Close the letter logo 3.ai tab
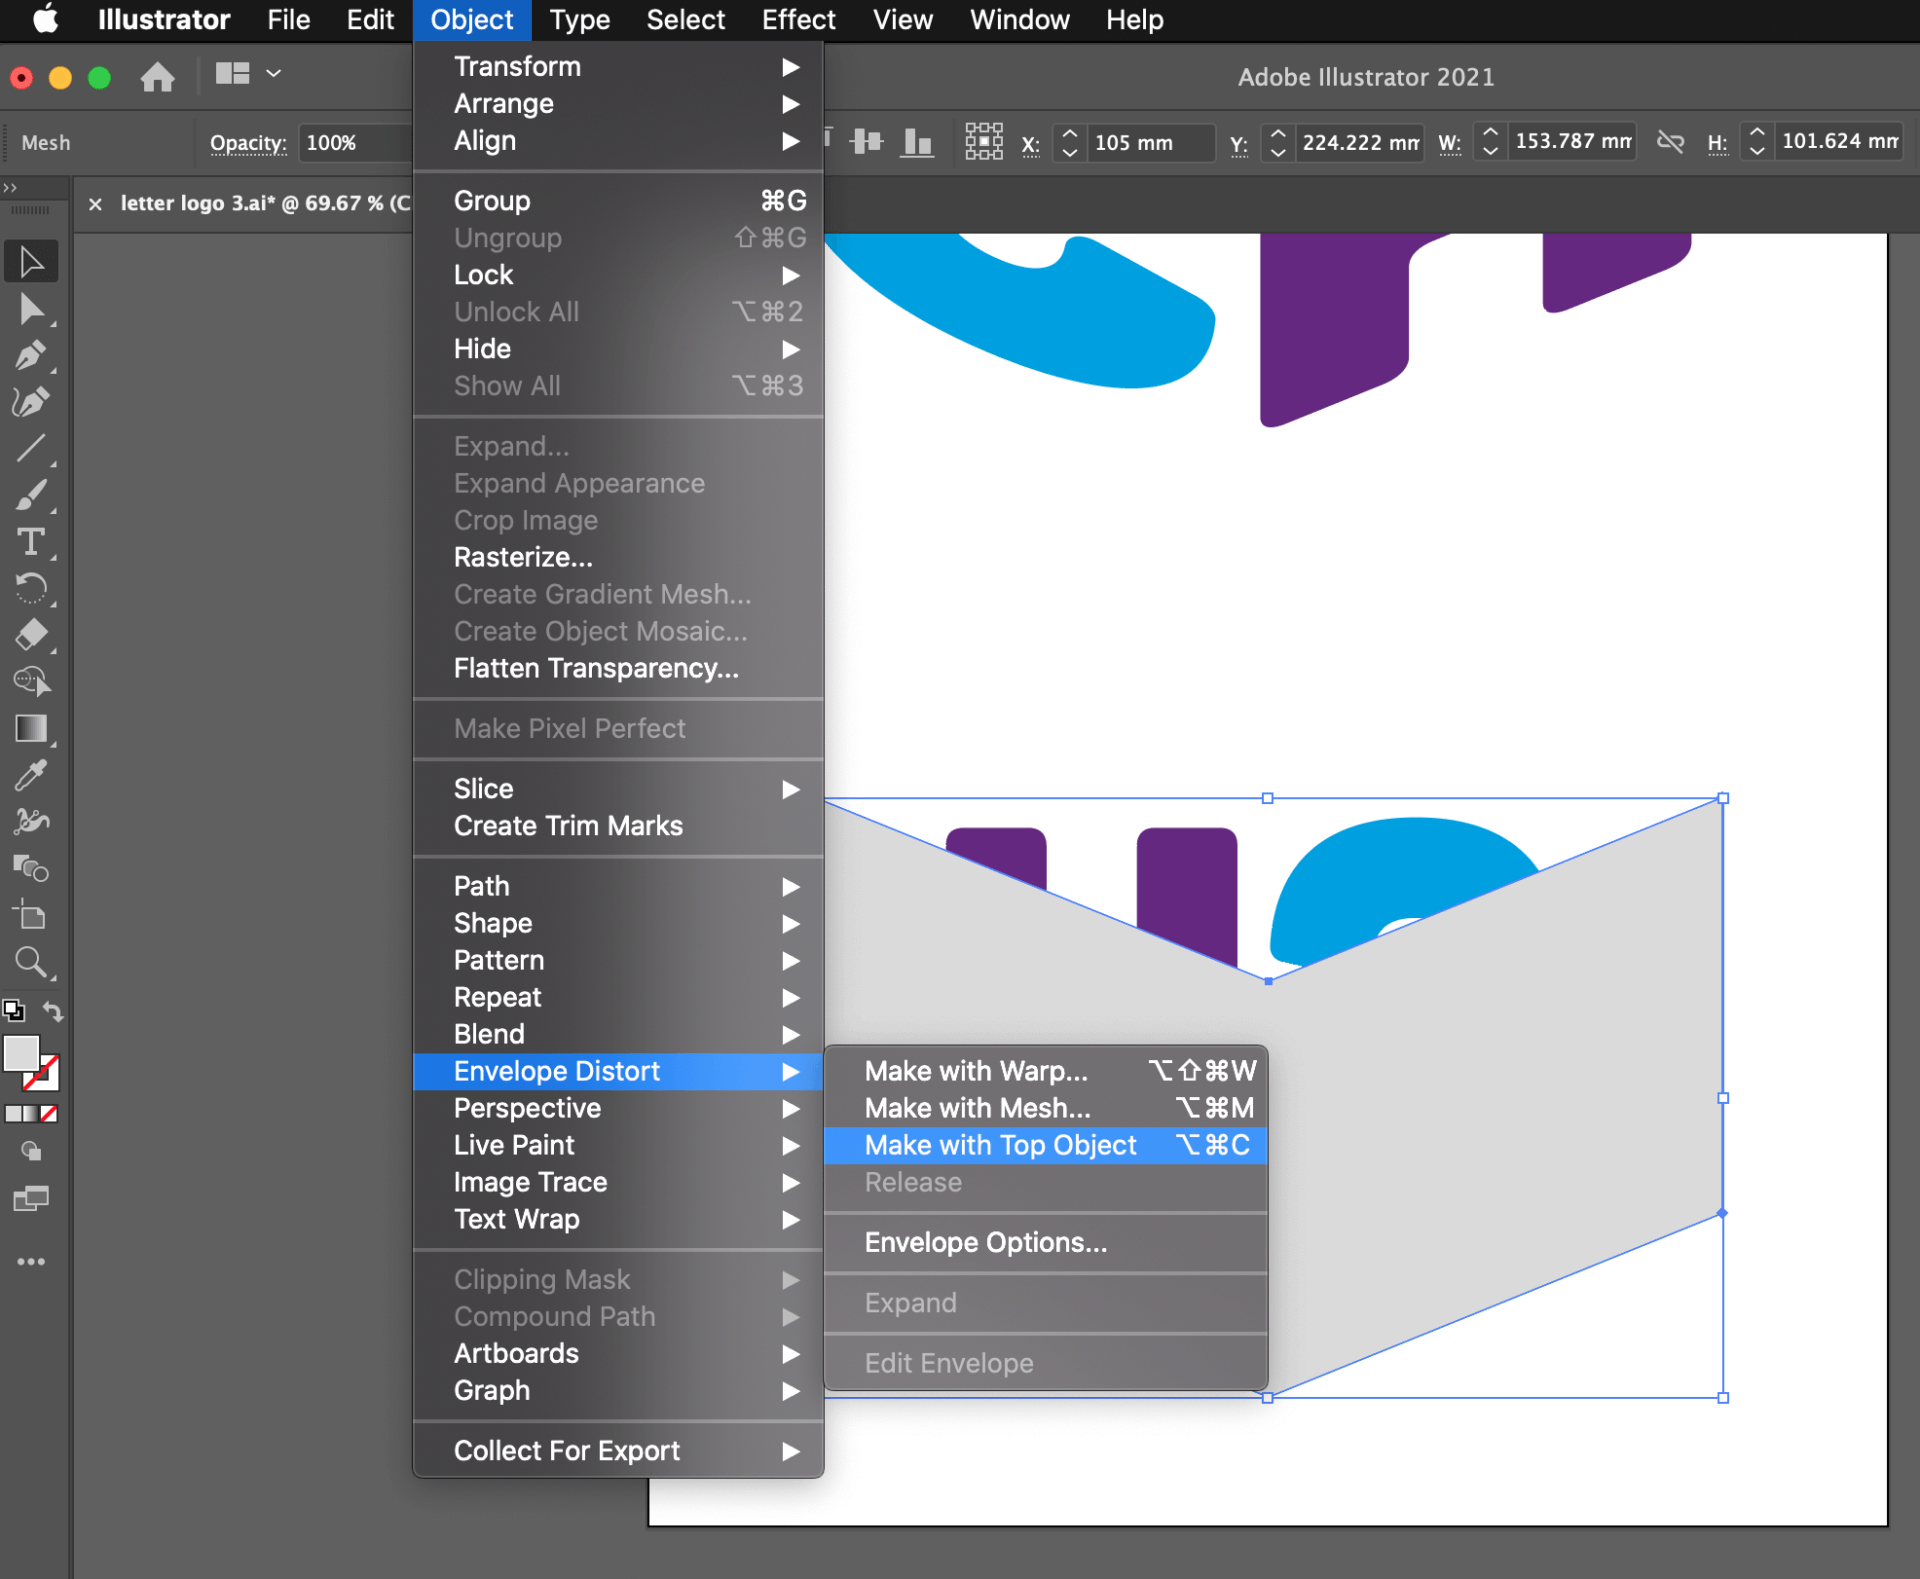This screenshot has height=1579, width=1920. pyautogui.click(x=95, y=204)
